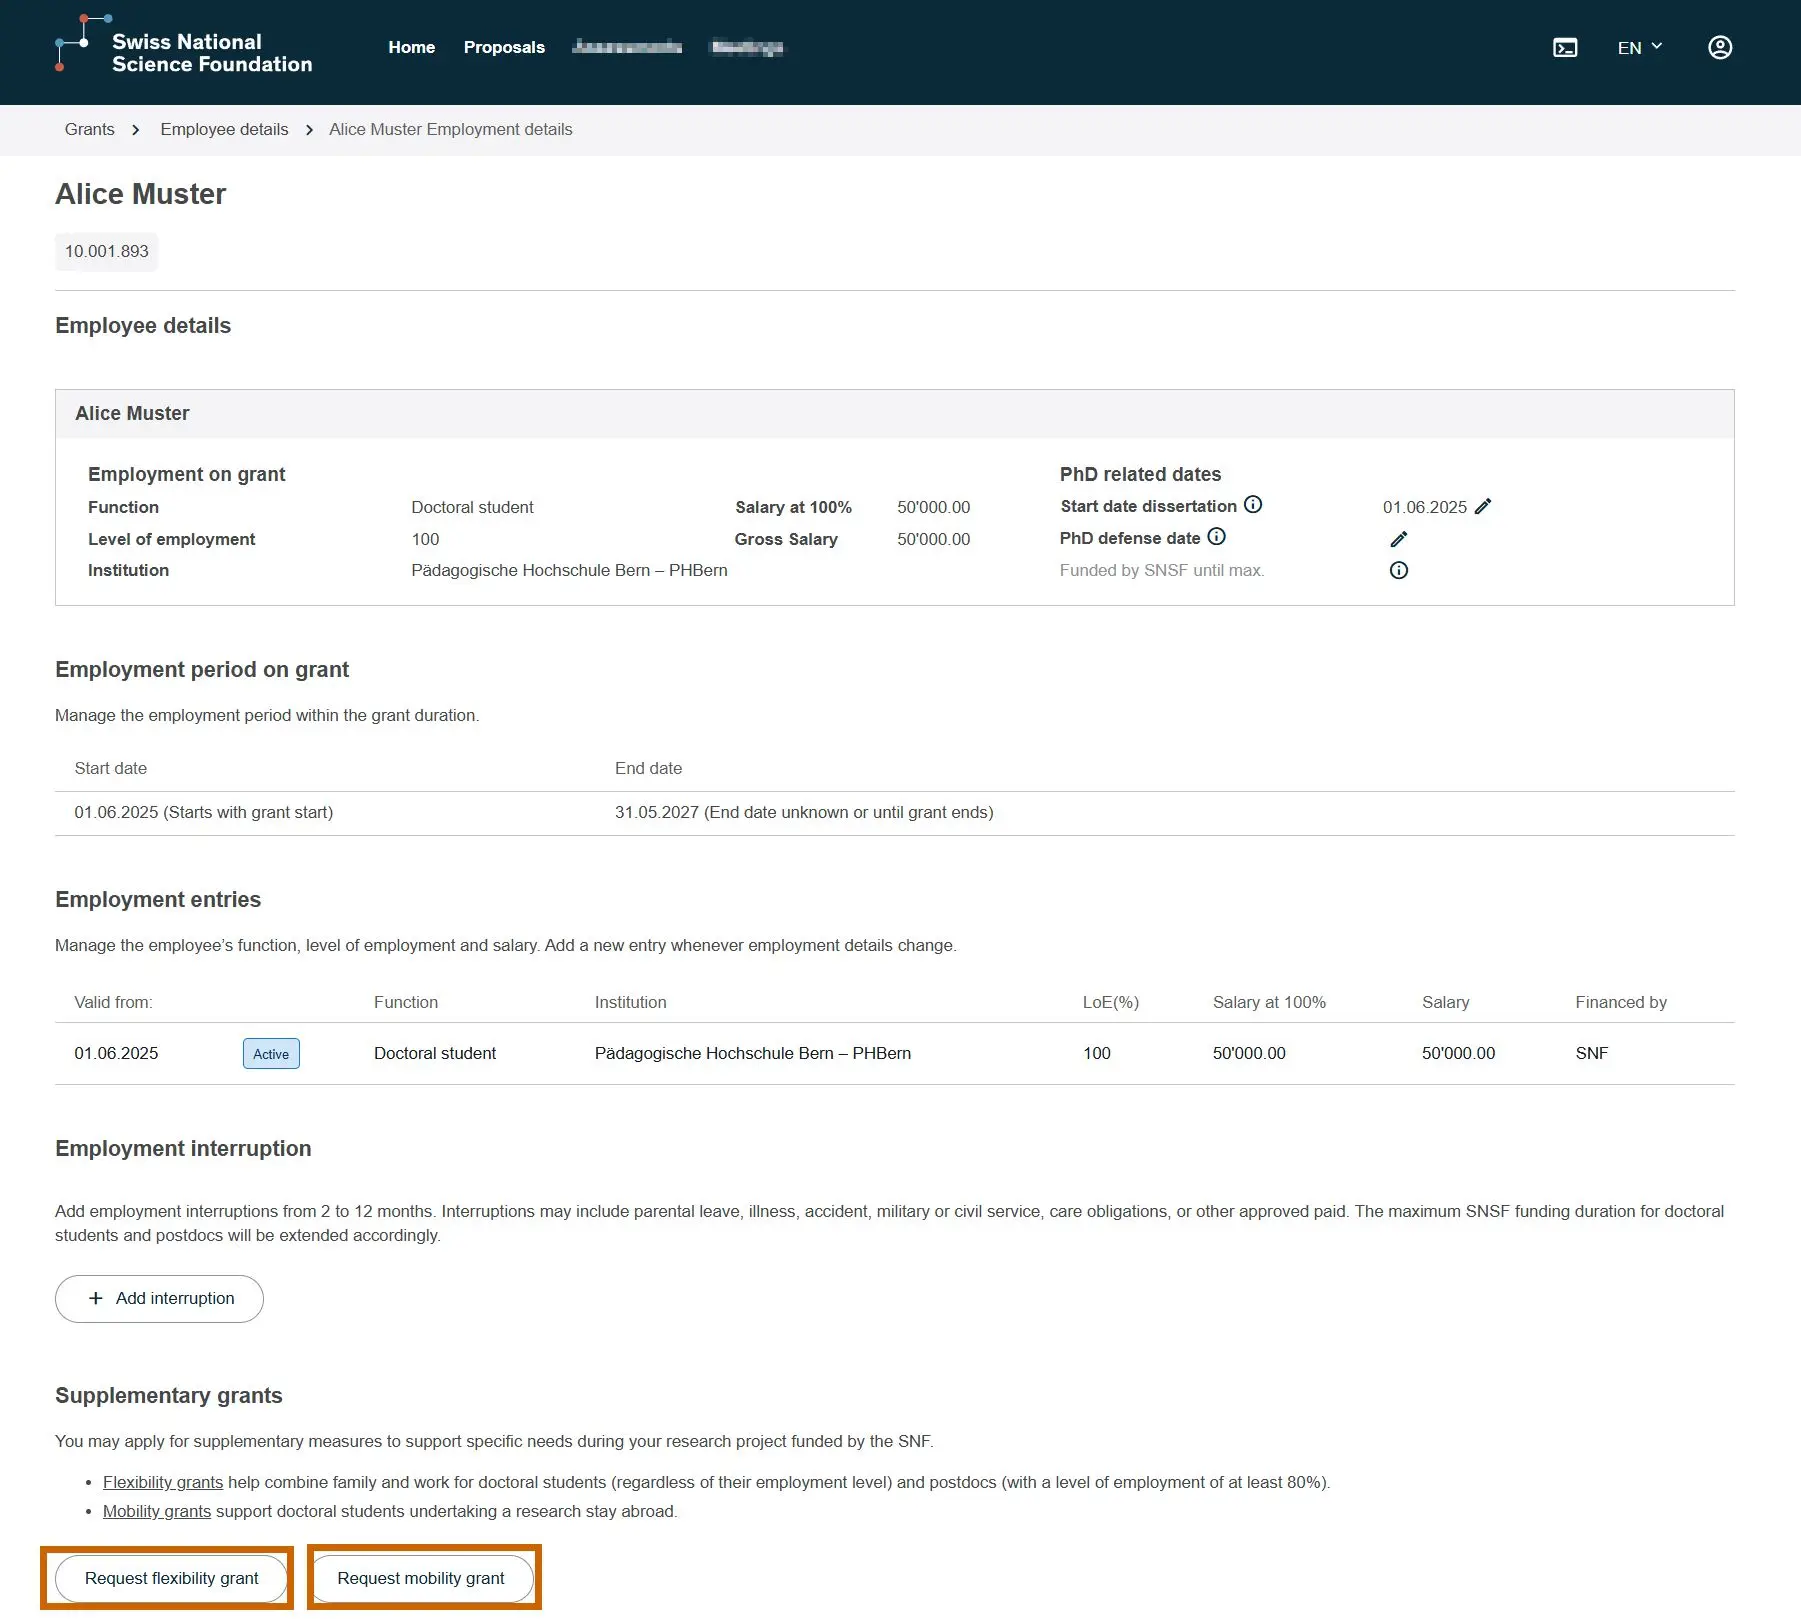This screenshot has height=1619, width=1801.
Task: Click the 10.001.893 grant number tag
Action: click(107, 252)
